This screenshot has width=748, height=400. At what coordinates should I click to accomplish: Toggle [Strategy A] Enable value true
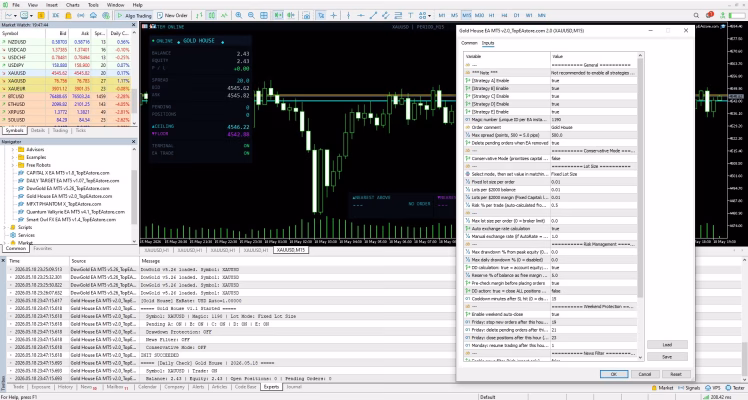click(593, 81)
